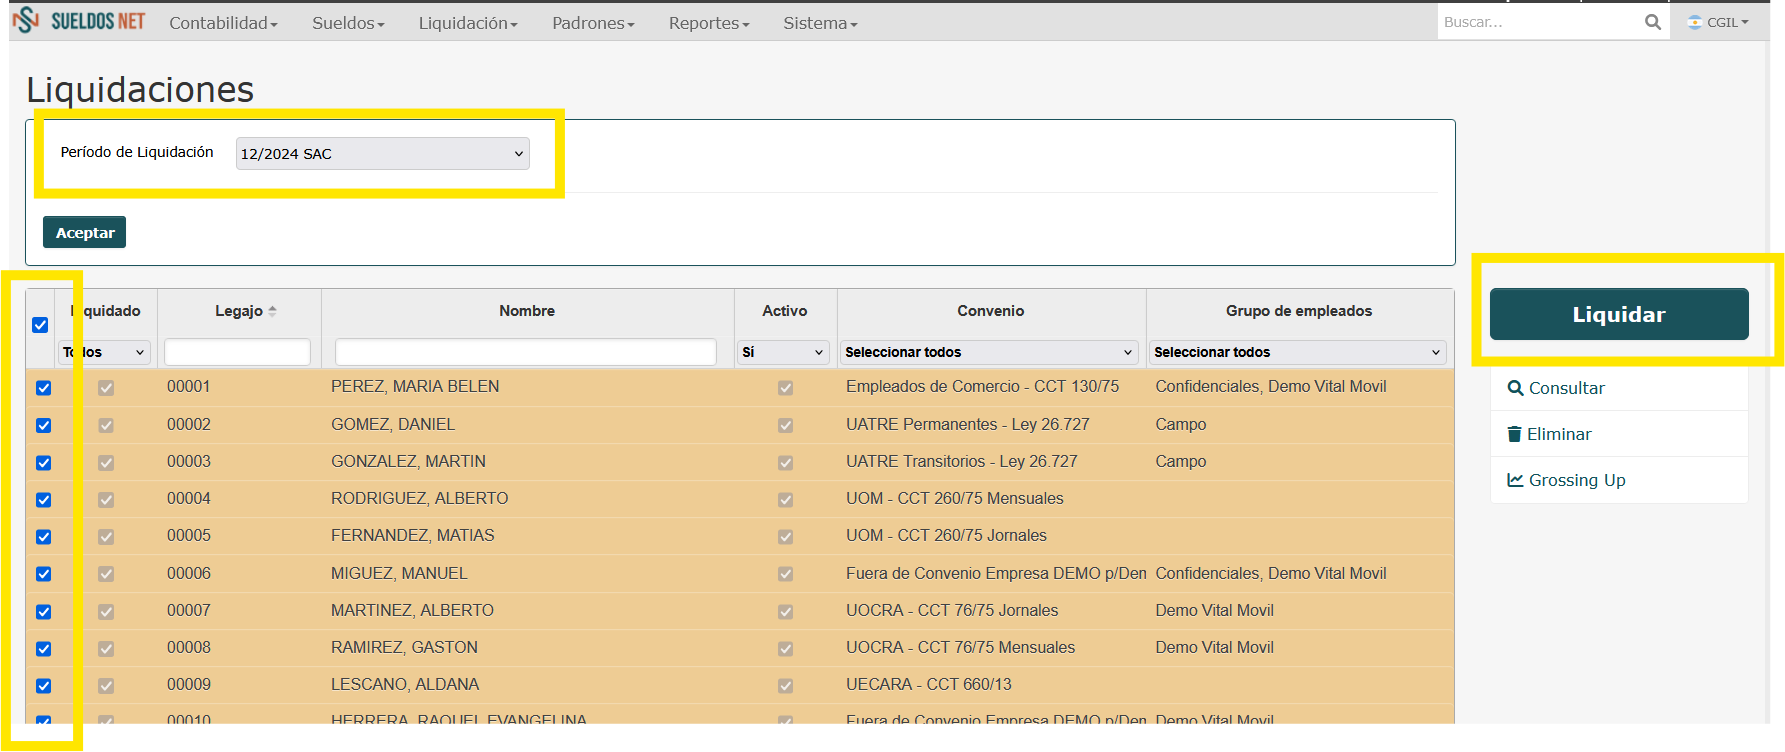Screen dimensions: 1785x752
Task: Click Argentina flag icon next to CGIL
Action: (x=1695, y=22)
